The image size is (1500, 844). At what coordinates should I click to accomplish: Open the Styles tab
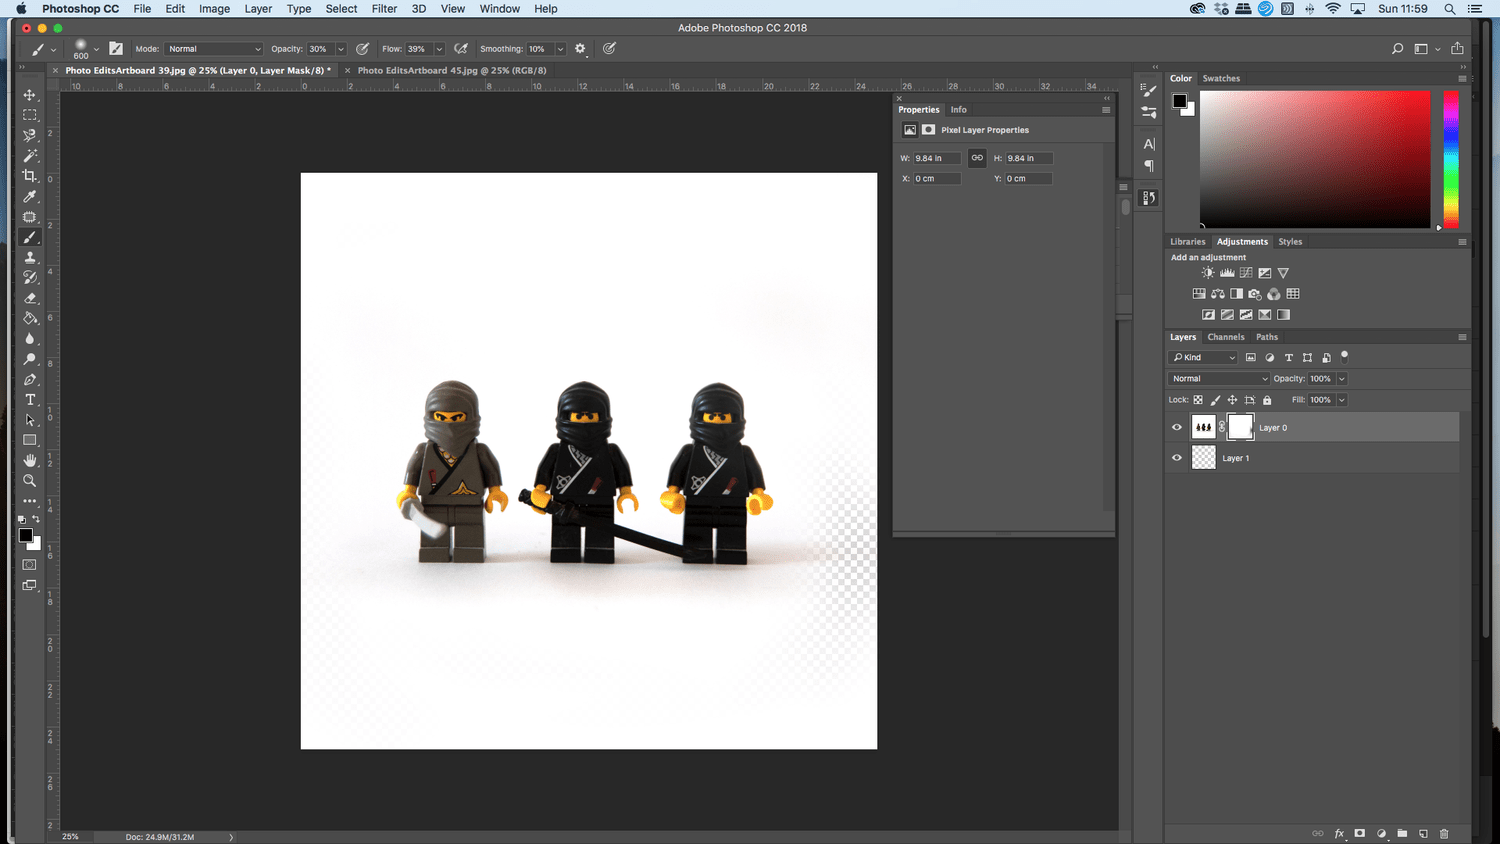point(1290,242)
